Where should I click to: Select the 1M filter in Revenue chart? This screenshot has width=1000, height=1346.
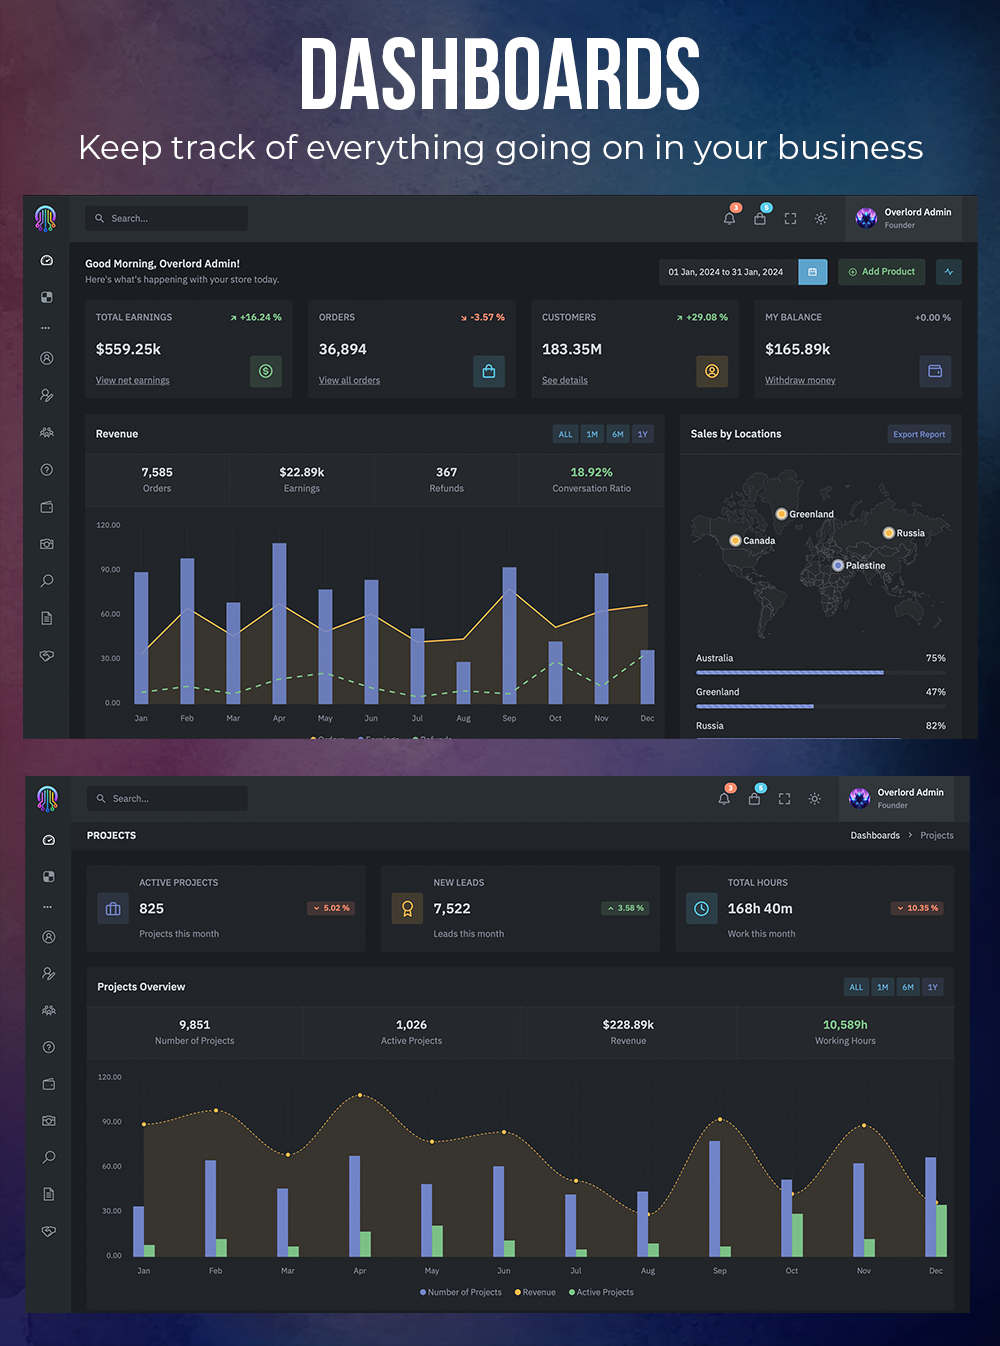point(592,434)
